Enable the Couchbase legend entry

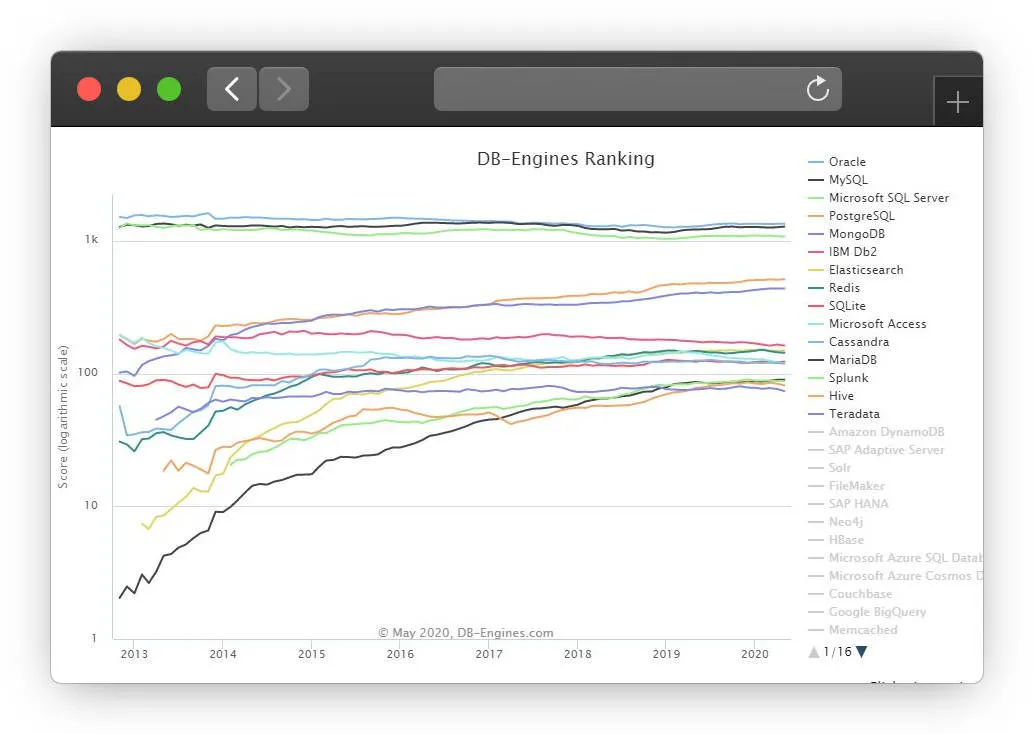(x=850, y=594)
